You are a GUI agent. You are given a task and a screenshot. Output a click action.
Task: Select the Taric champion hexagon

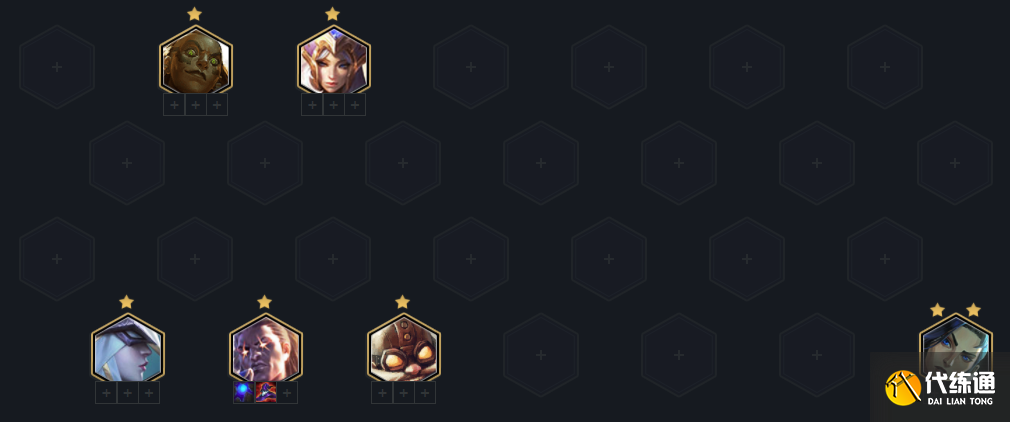(x=265, y=350)
